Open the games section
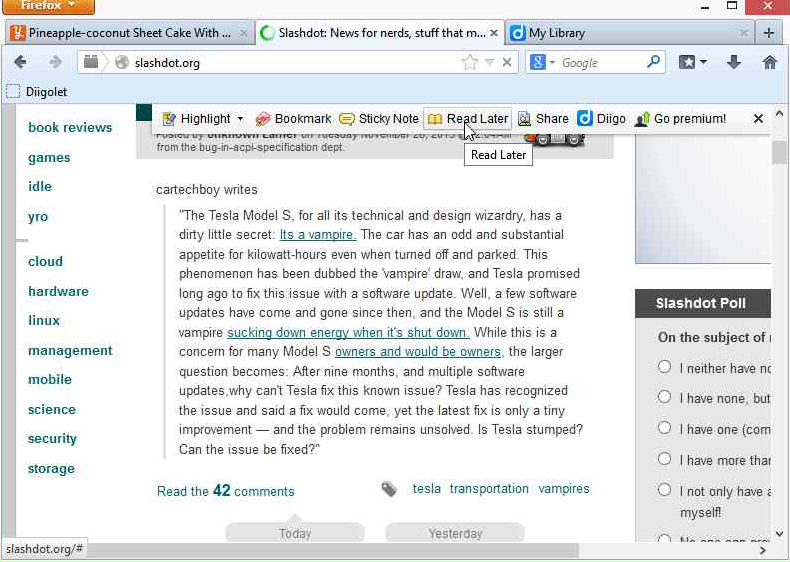The width and height of the screenshot is (790, 562). [x=49, y=158]
